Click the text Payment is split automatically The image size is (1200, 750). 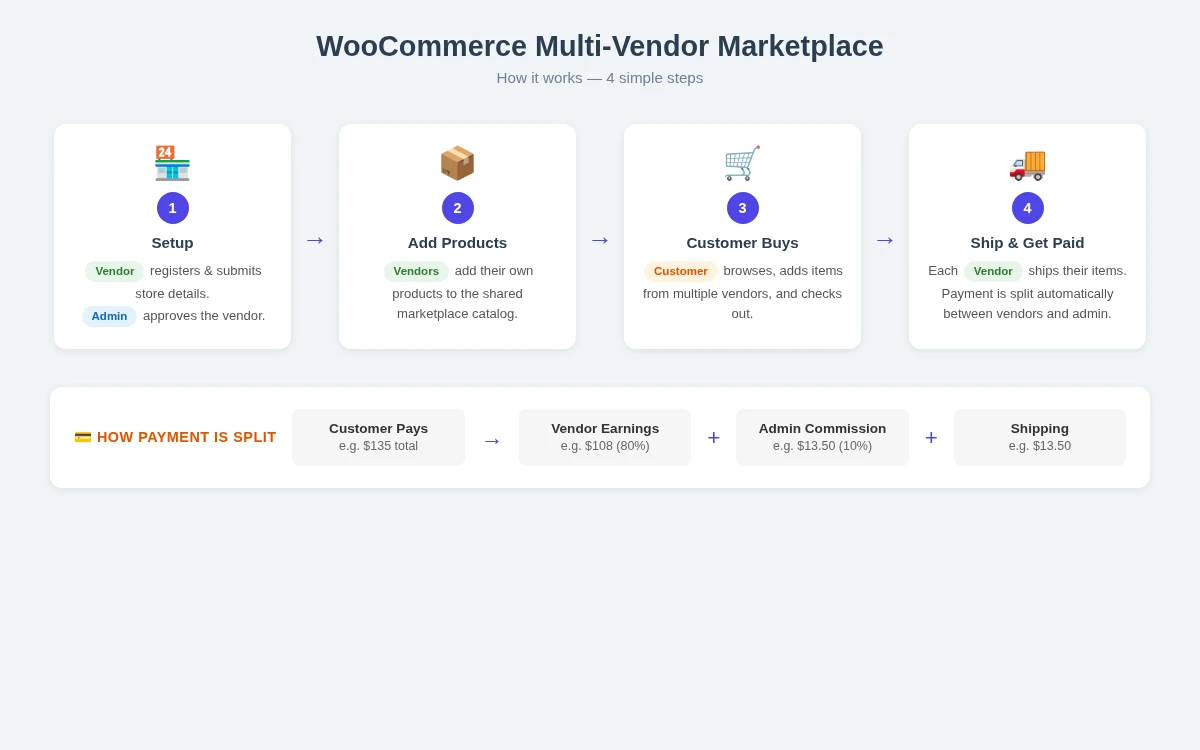pos(1027,294)
